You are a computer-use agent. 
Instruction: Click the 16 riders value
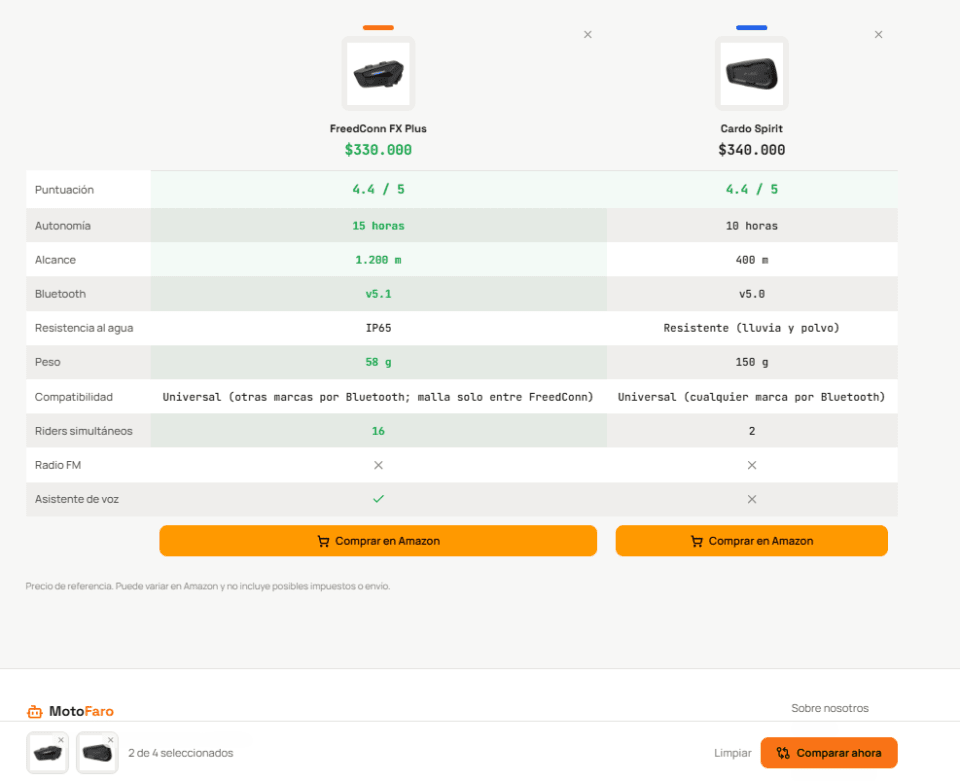pyautogui.click(x=378, y=431)
